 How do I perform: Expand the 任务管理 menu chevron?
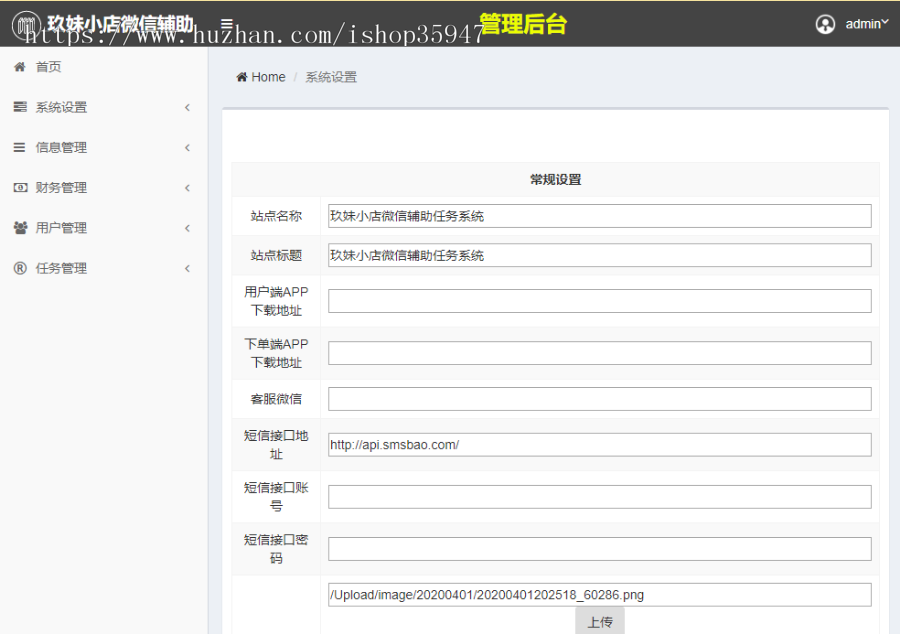tap(187, 268)
